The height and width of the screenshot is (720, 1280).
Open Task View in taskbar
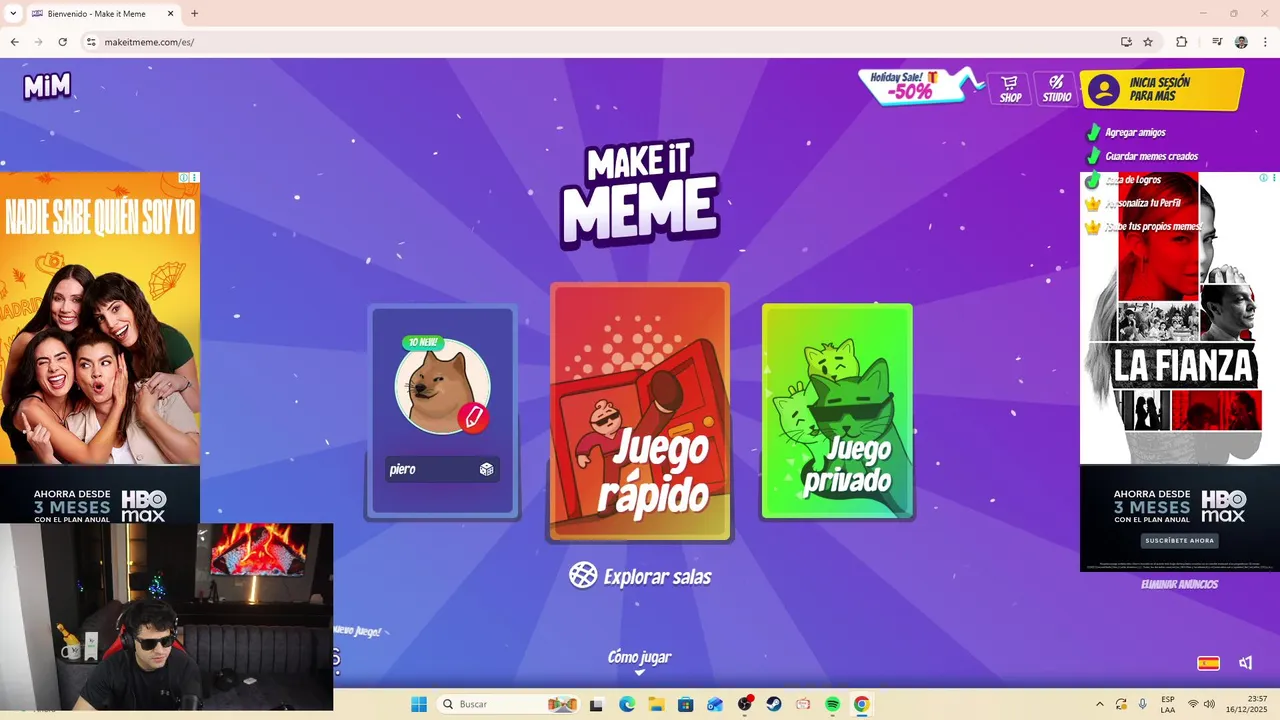(x=596, y=704)
